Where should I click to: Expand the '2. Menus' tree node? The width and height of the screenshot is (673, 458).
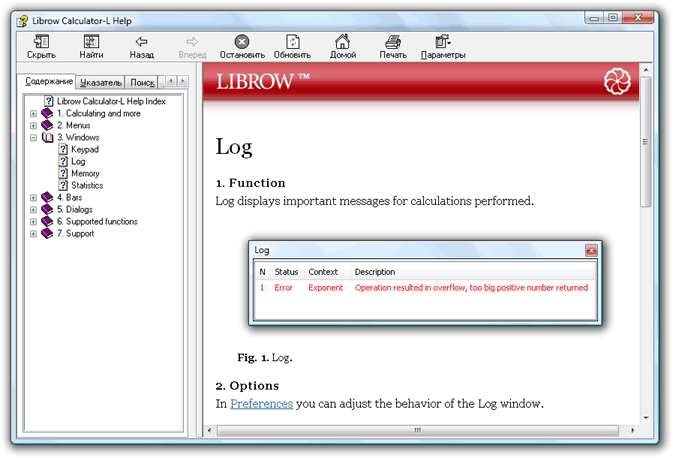click(x=33, y=126)
